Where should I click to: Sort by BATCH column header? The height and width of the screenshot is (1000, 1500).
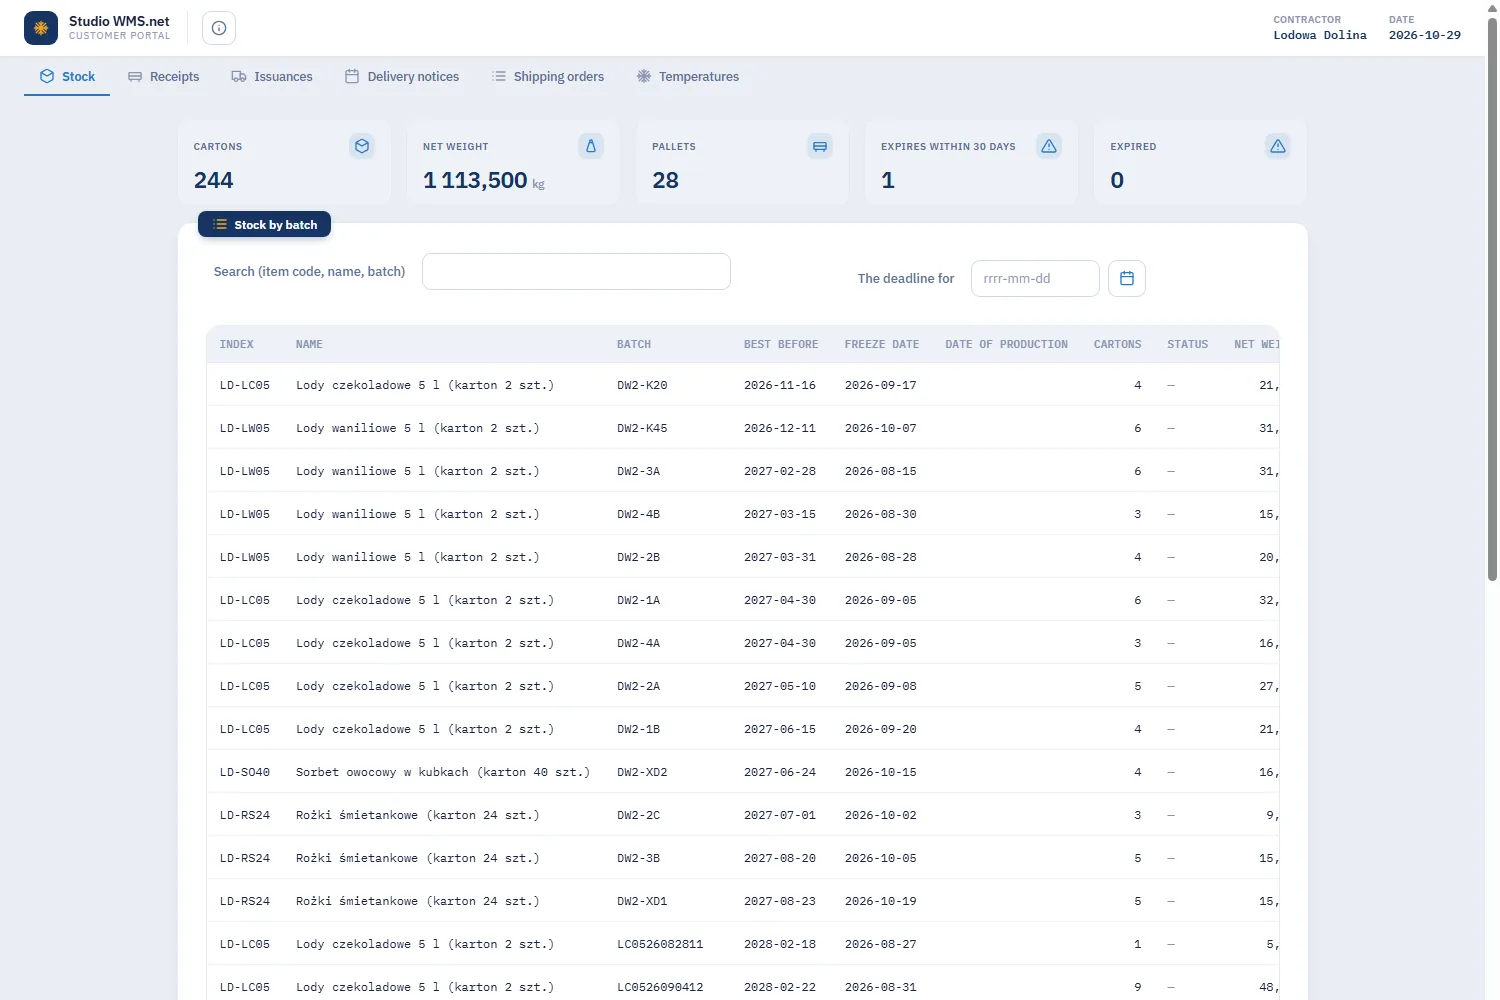(x=634, y=344)
